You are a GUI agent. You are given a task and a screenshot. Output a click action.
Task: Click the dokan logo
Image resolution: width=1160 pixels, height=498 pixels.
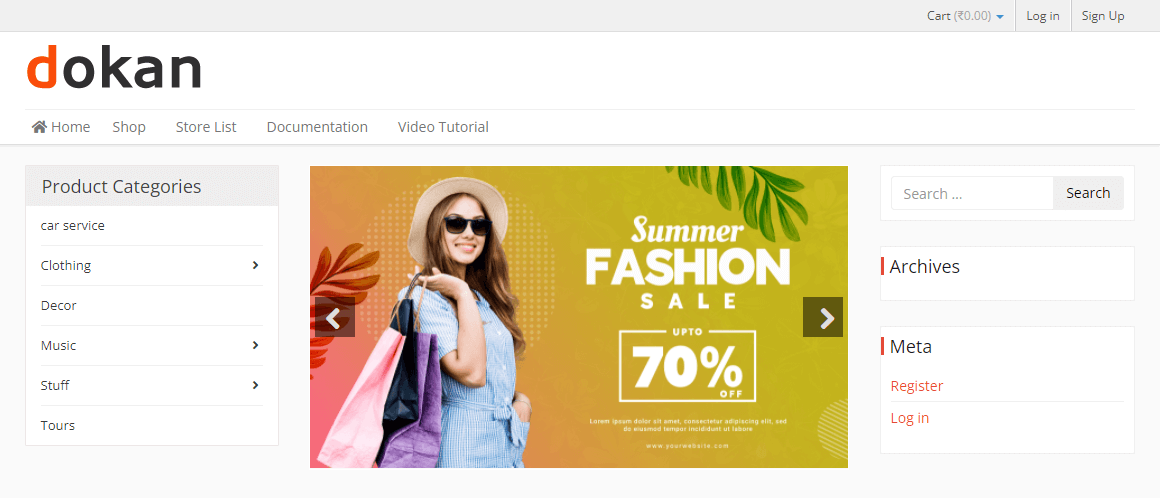[114, 68]
